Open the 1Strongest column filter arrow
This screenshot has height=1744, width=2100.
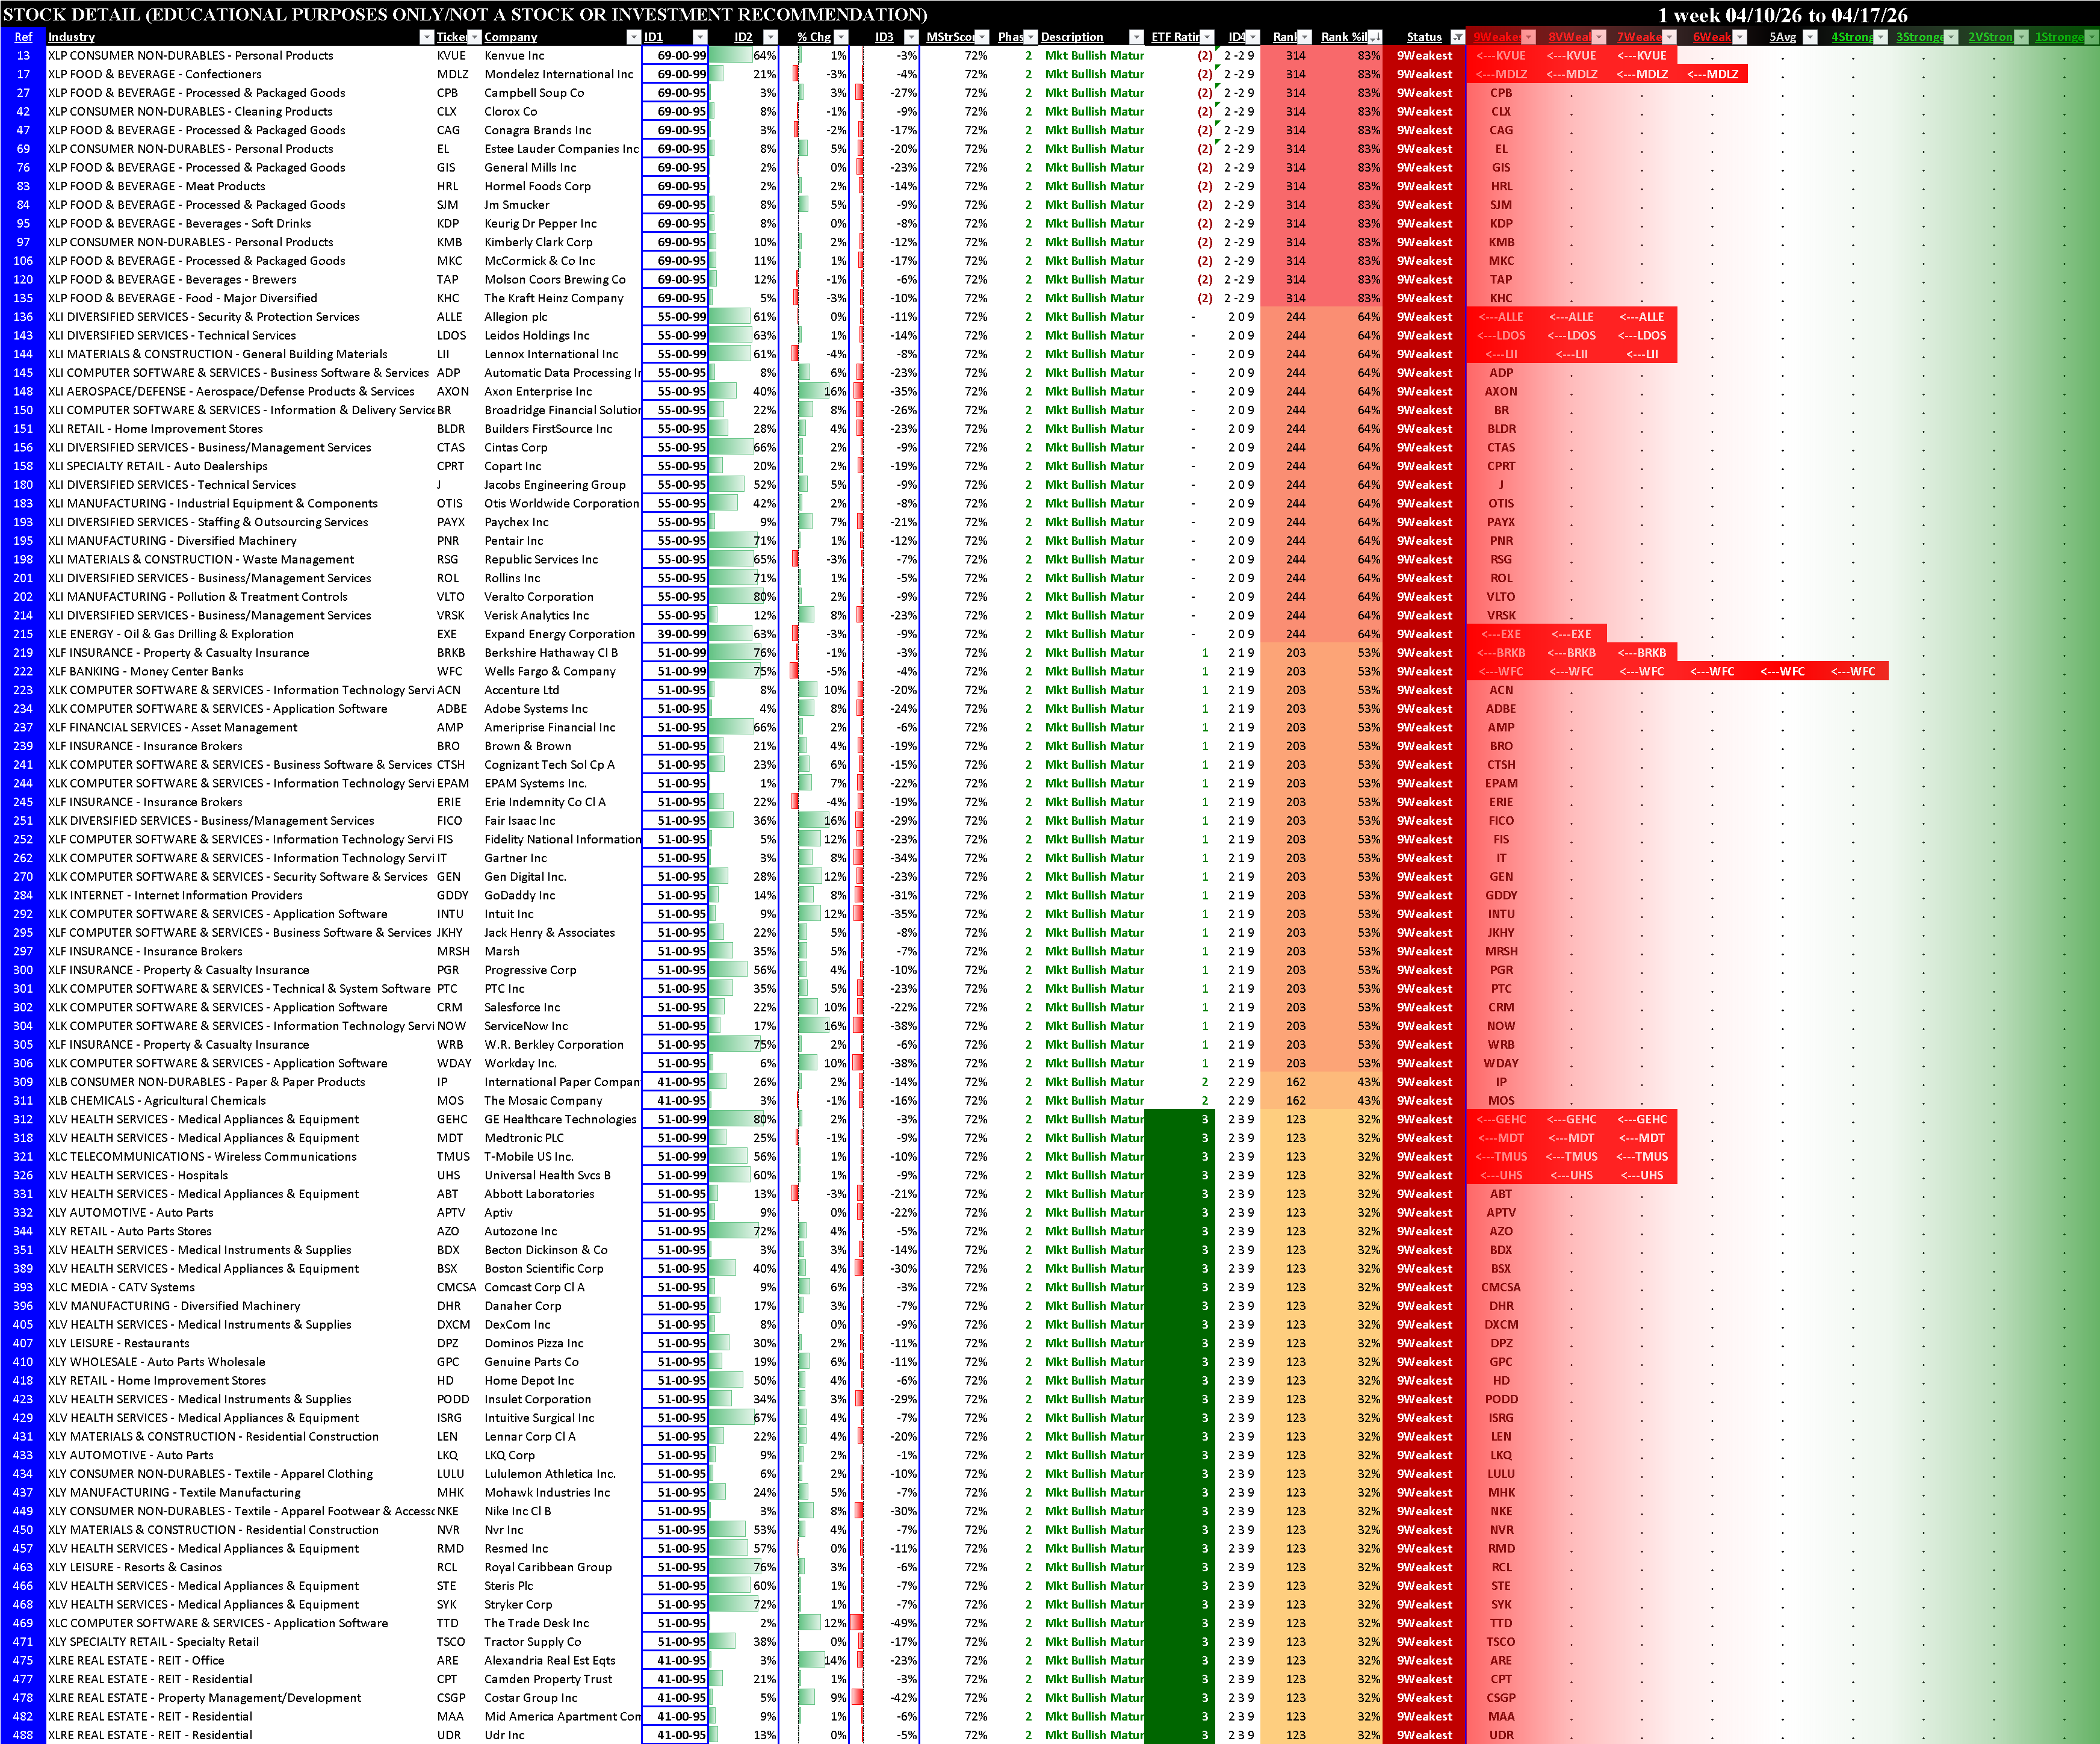(2091, 37)
